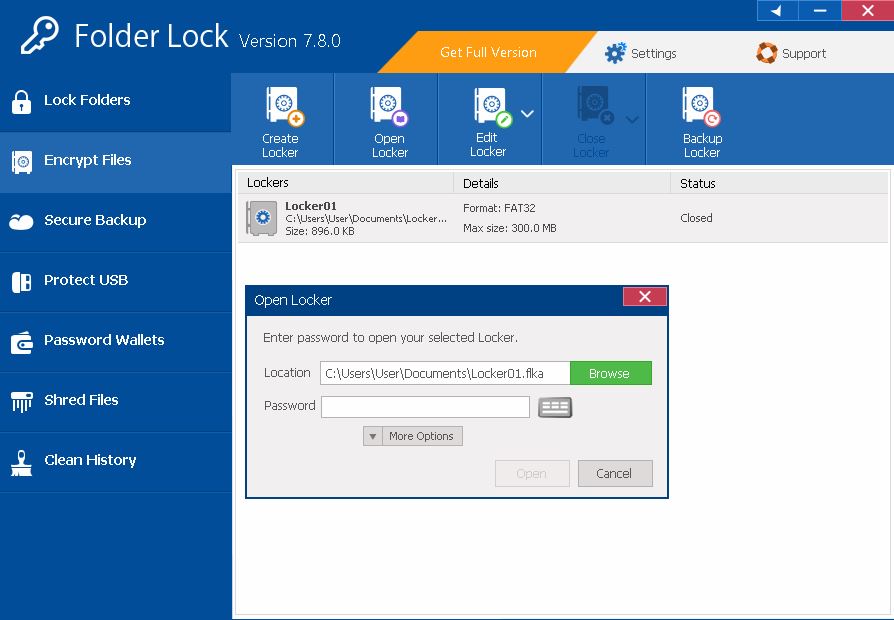This screenshot has width=894, height=620.
Task: Select the Locker01 safe icon in list
Action: [x=262, y=218]
